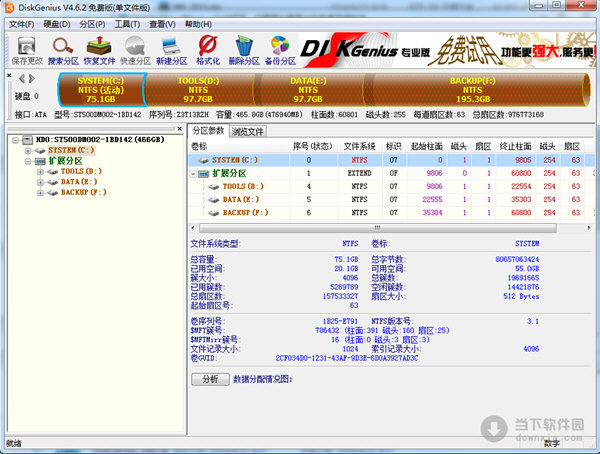
Task: Select BACKUP (F:) in the left tree
Action: tap(83, 192)
